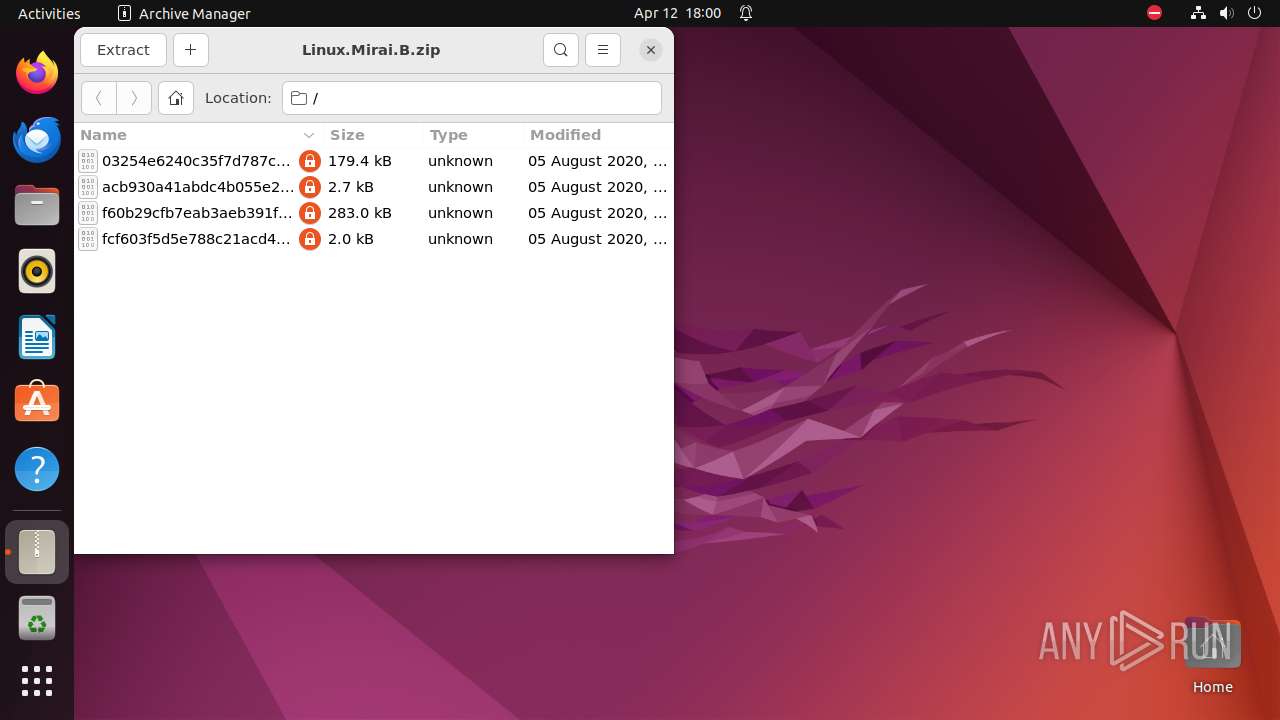Add files with the plus button
The height and width of the screenshot is (720, 1280).
point(191,50)
